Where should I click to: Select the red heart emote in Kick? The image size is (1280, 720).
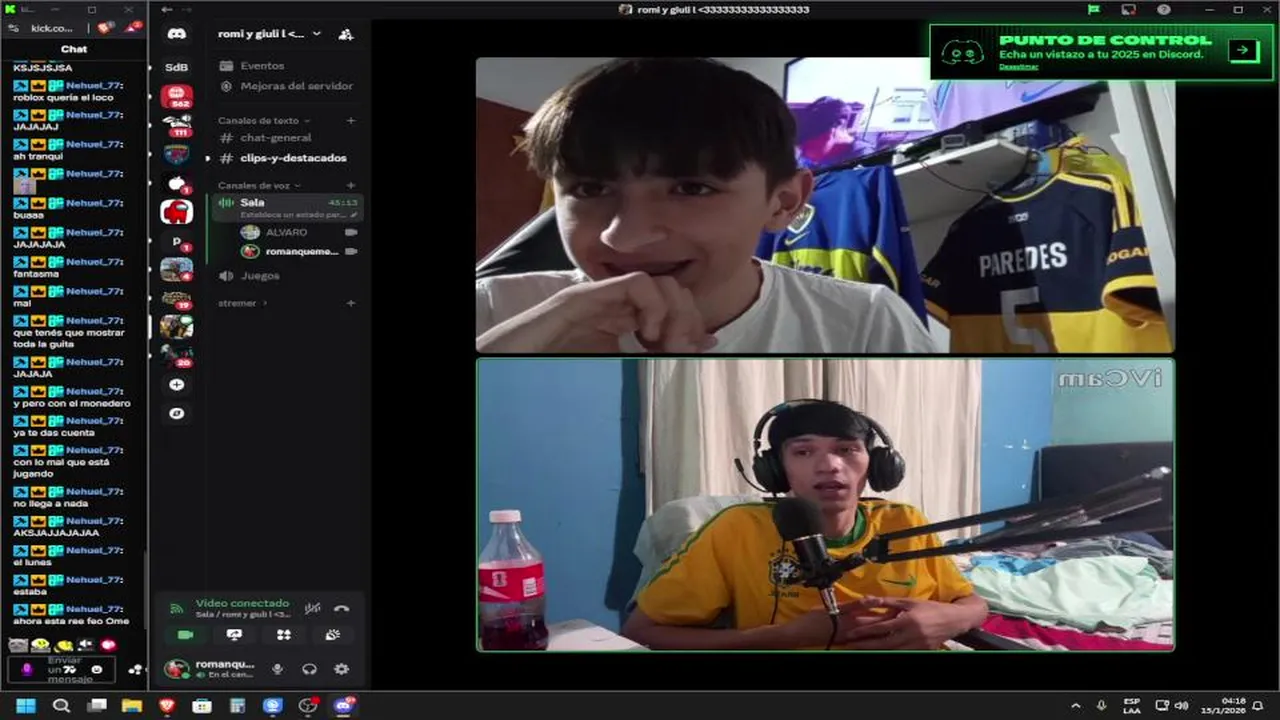(108, 645)
